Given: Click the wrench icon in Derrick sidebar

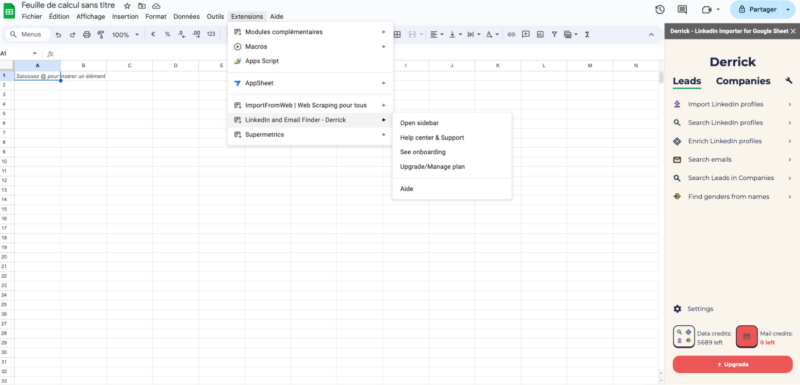Looking at the screenshot, I should point(789,81).
